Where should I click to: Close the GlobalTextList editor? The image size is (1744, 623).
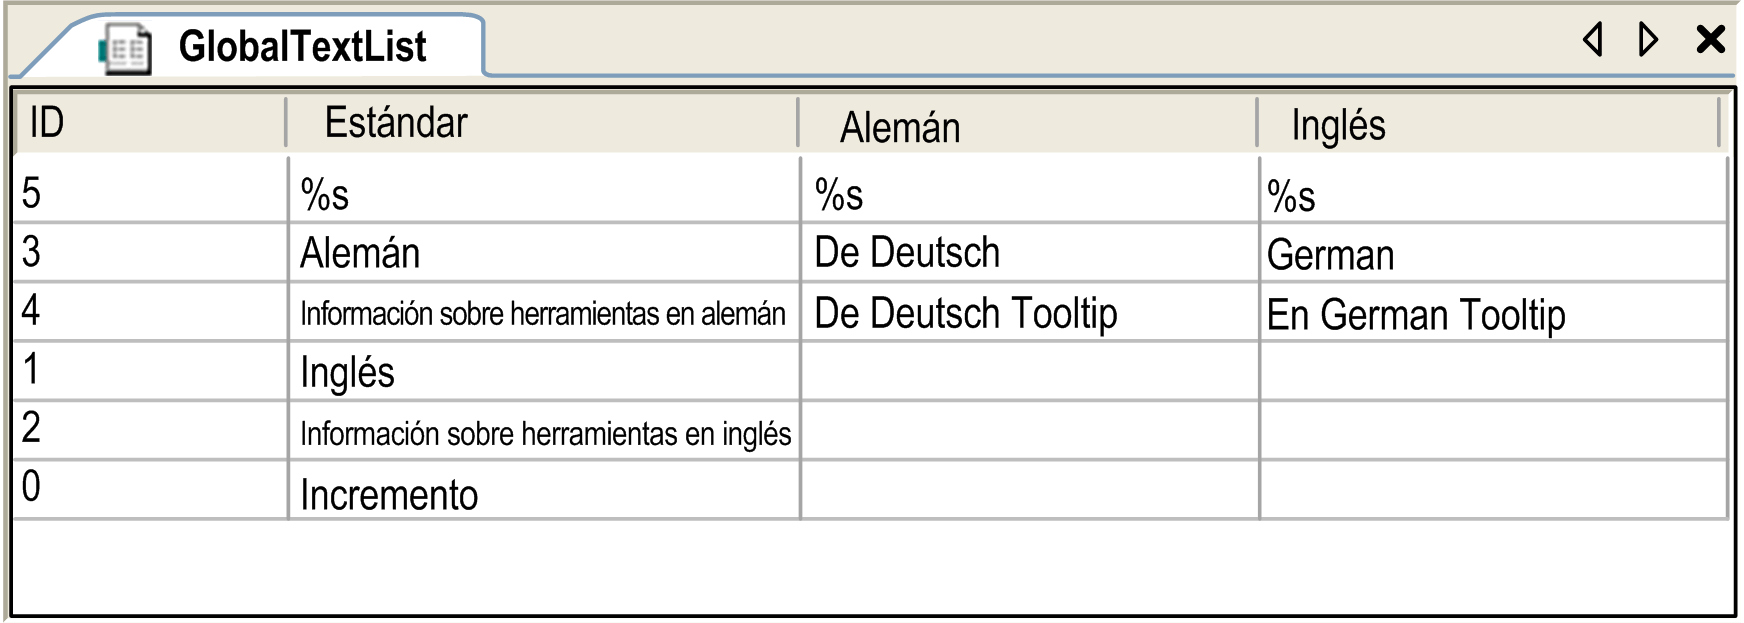(x=1711, y=40)
